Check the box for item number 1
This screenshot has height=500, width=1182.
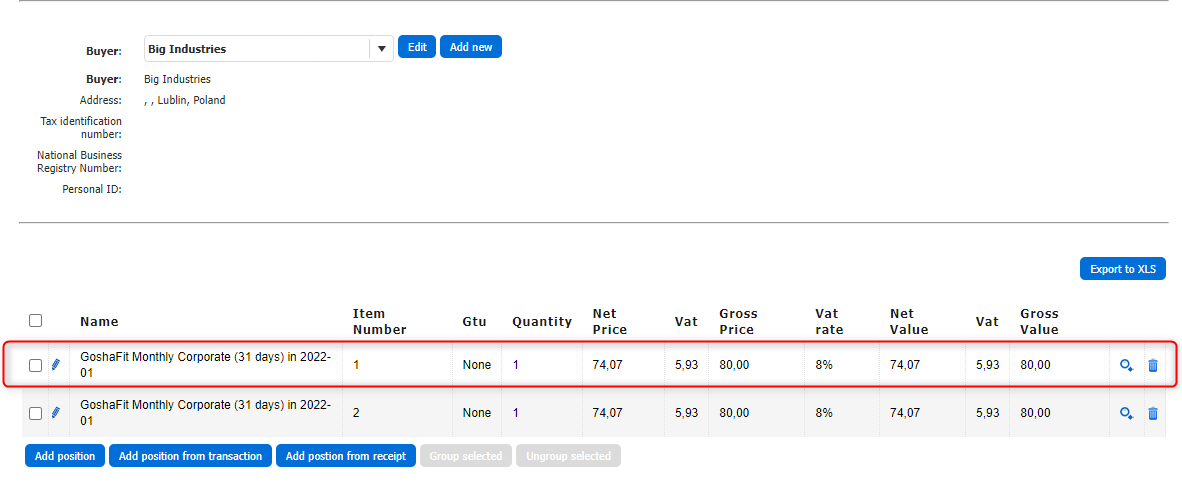pyautogui.click(x=36, y=366)
